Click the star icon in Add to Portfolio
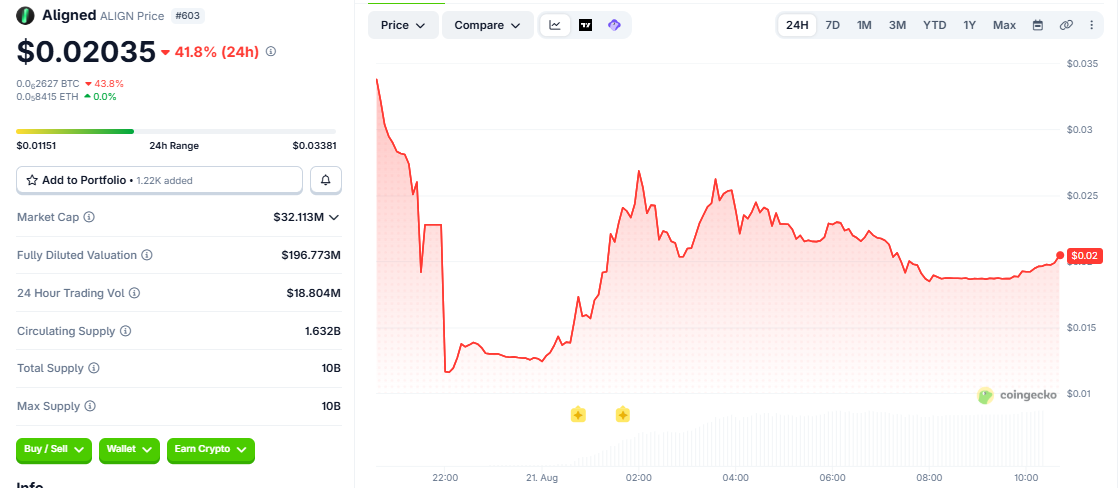This screenshot has width=1119, height=488. (32, 180)
